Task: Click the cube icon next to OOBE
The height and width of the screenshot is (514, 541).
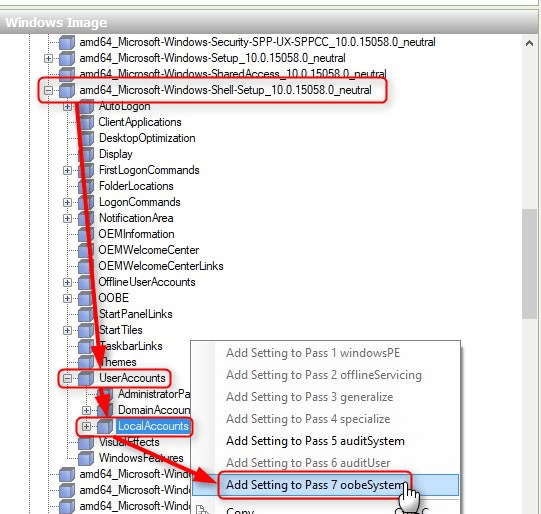Action: (86, 298)
